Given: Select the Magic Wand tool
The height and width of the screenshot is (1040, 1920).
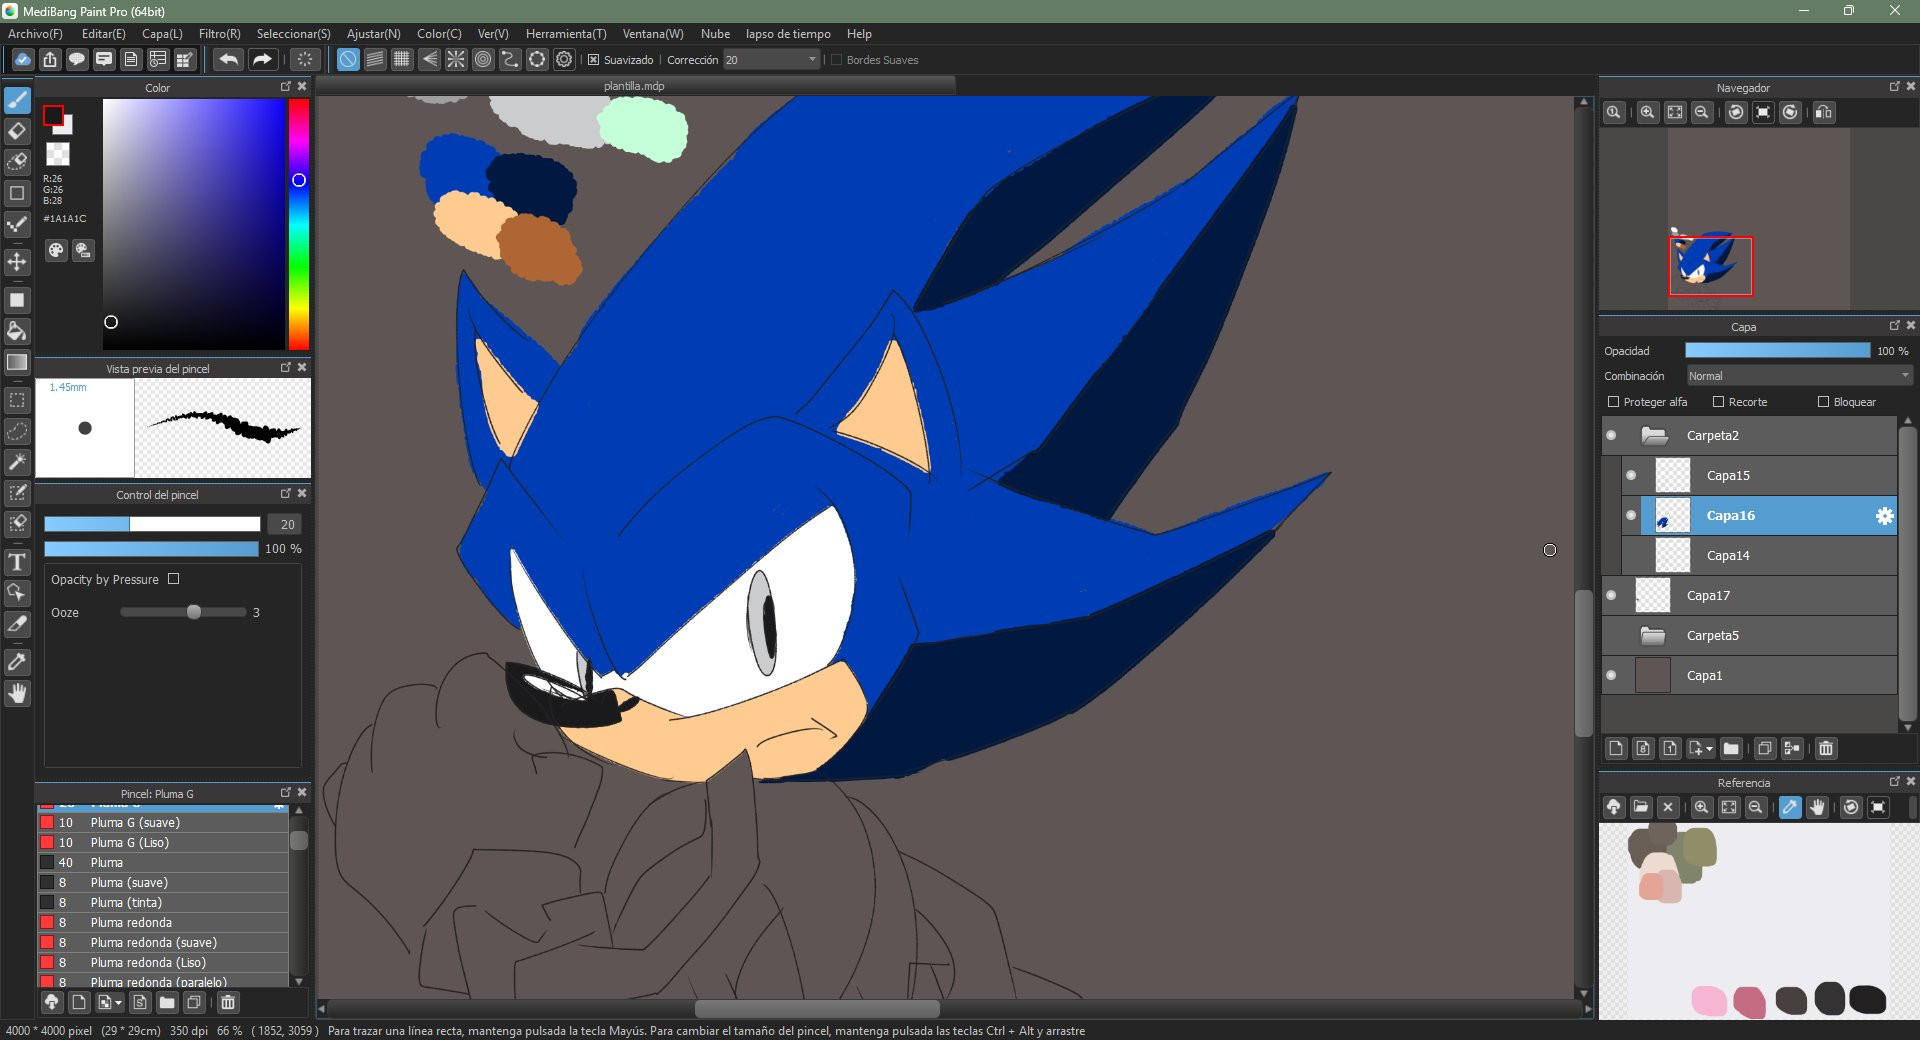Looking at the screenshot, I should pos(17,462).
